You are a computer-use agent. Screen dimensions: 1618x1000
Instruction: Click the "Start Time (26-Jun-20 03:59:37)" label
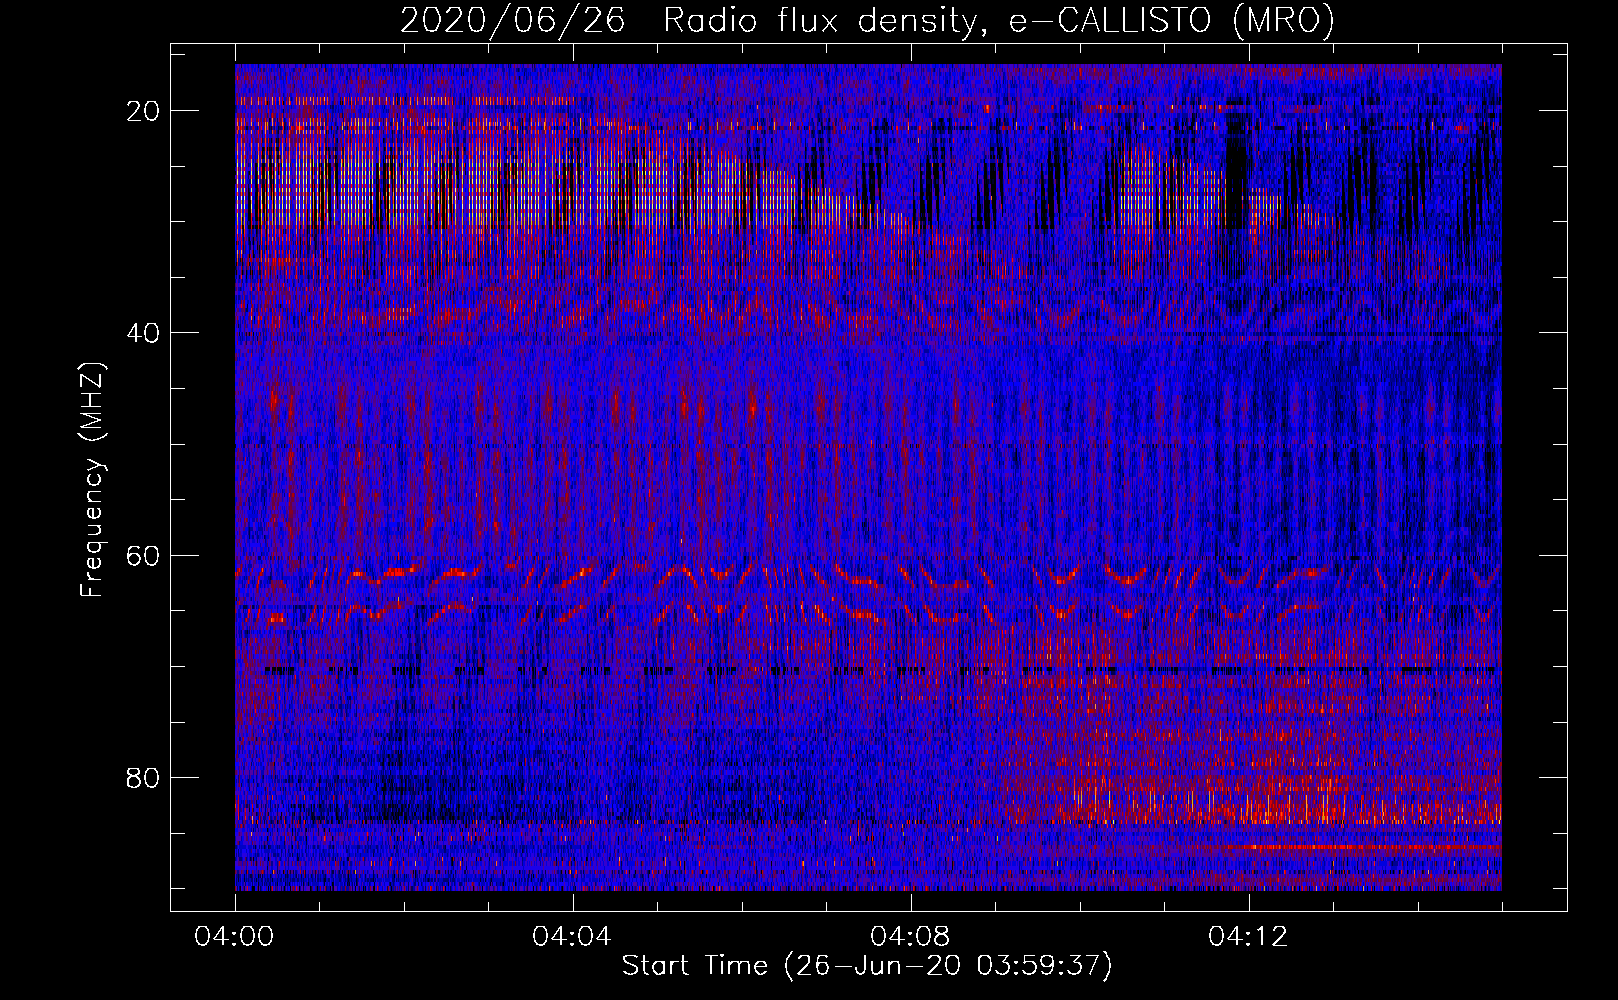click(867, 966)
